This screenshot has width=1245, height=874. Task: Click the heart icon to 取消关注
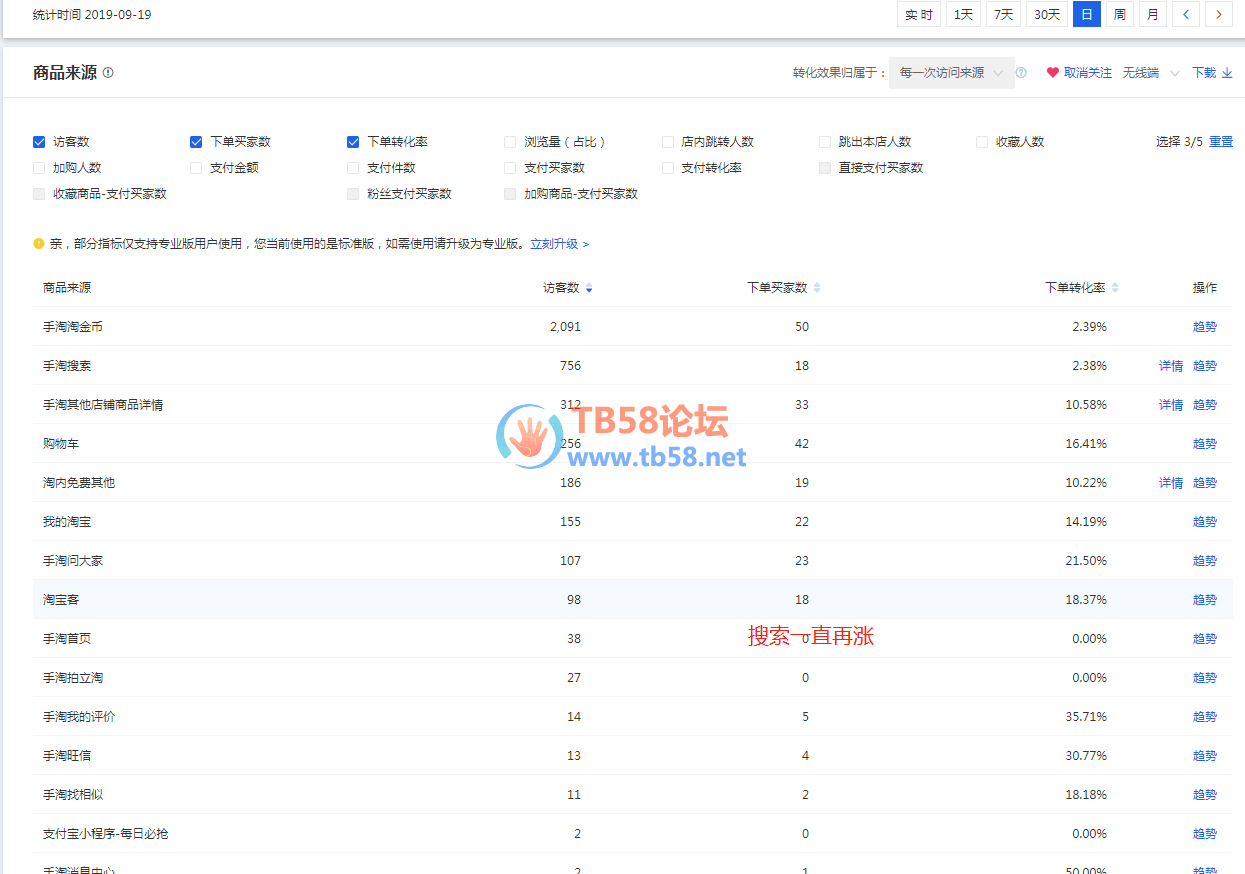coord(1052,73)
